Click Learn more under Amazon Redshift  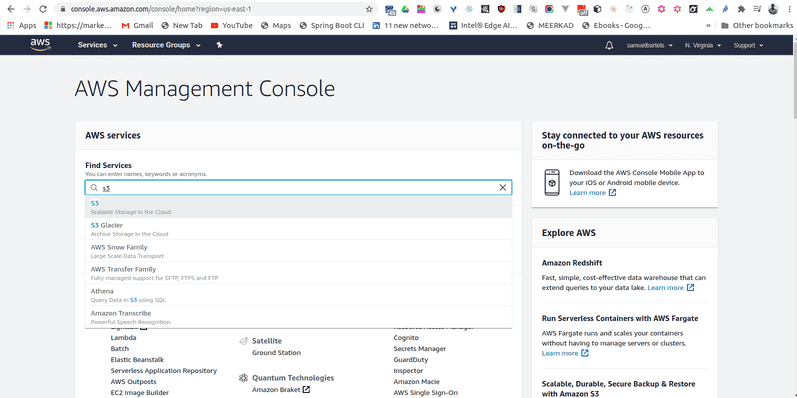(x=671, y=288)
